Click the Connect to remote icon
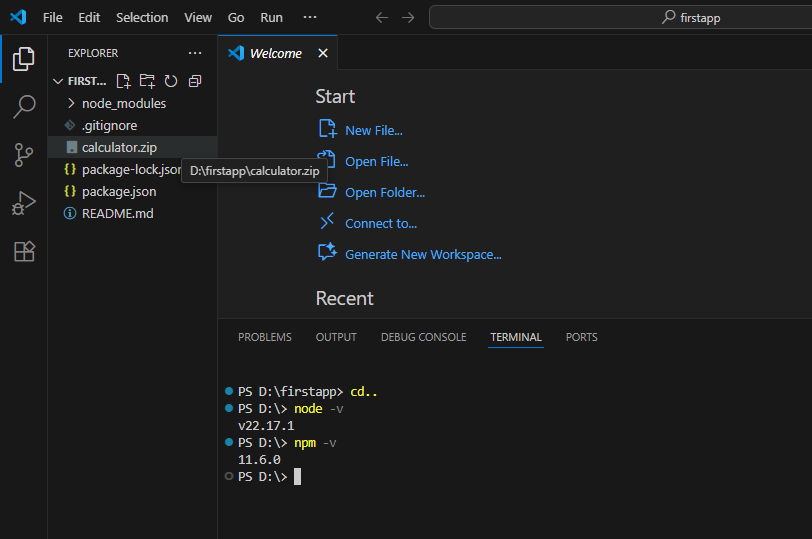This screenshot has height=539, width=812. pos(327,221)
